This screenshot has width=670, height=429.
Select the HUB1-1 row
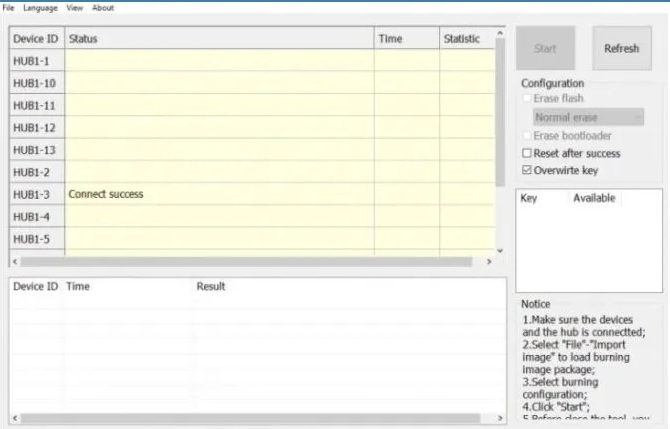[252, 61]
